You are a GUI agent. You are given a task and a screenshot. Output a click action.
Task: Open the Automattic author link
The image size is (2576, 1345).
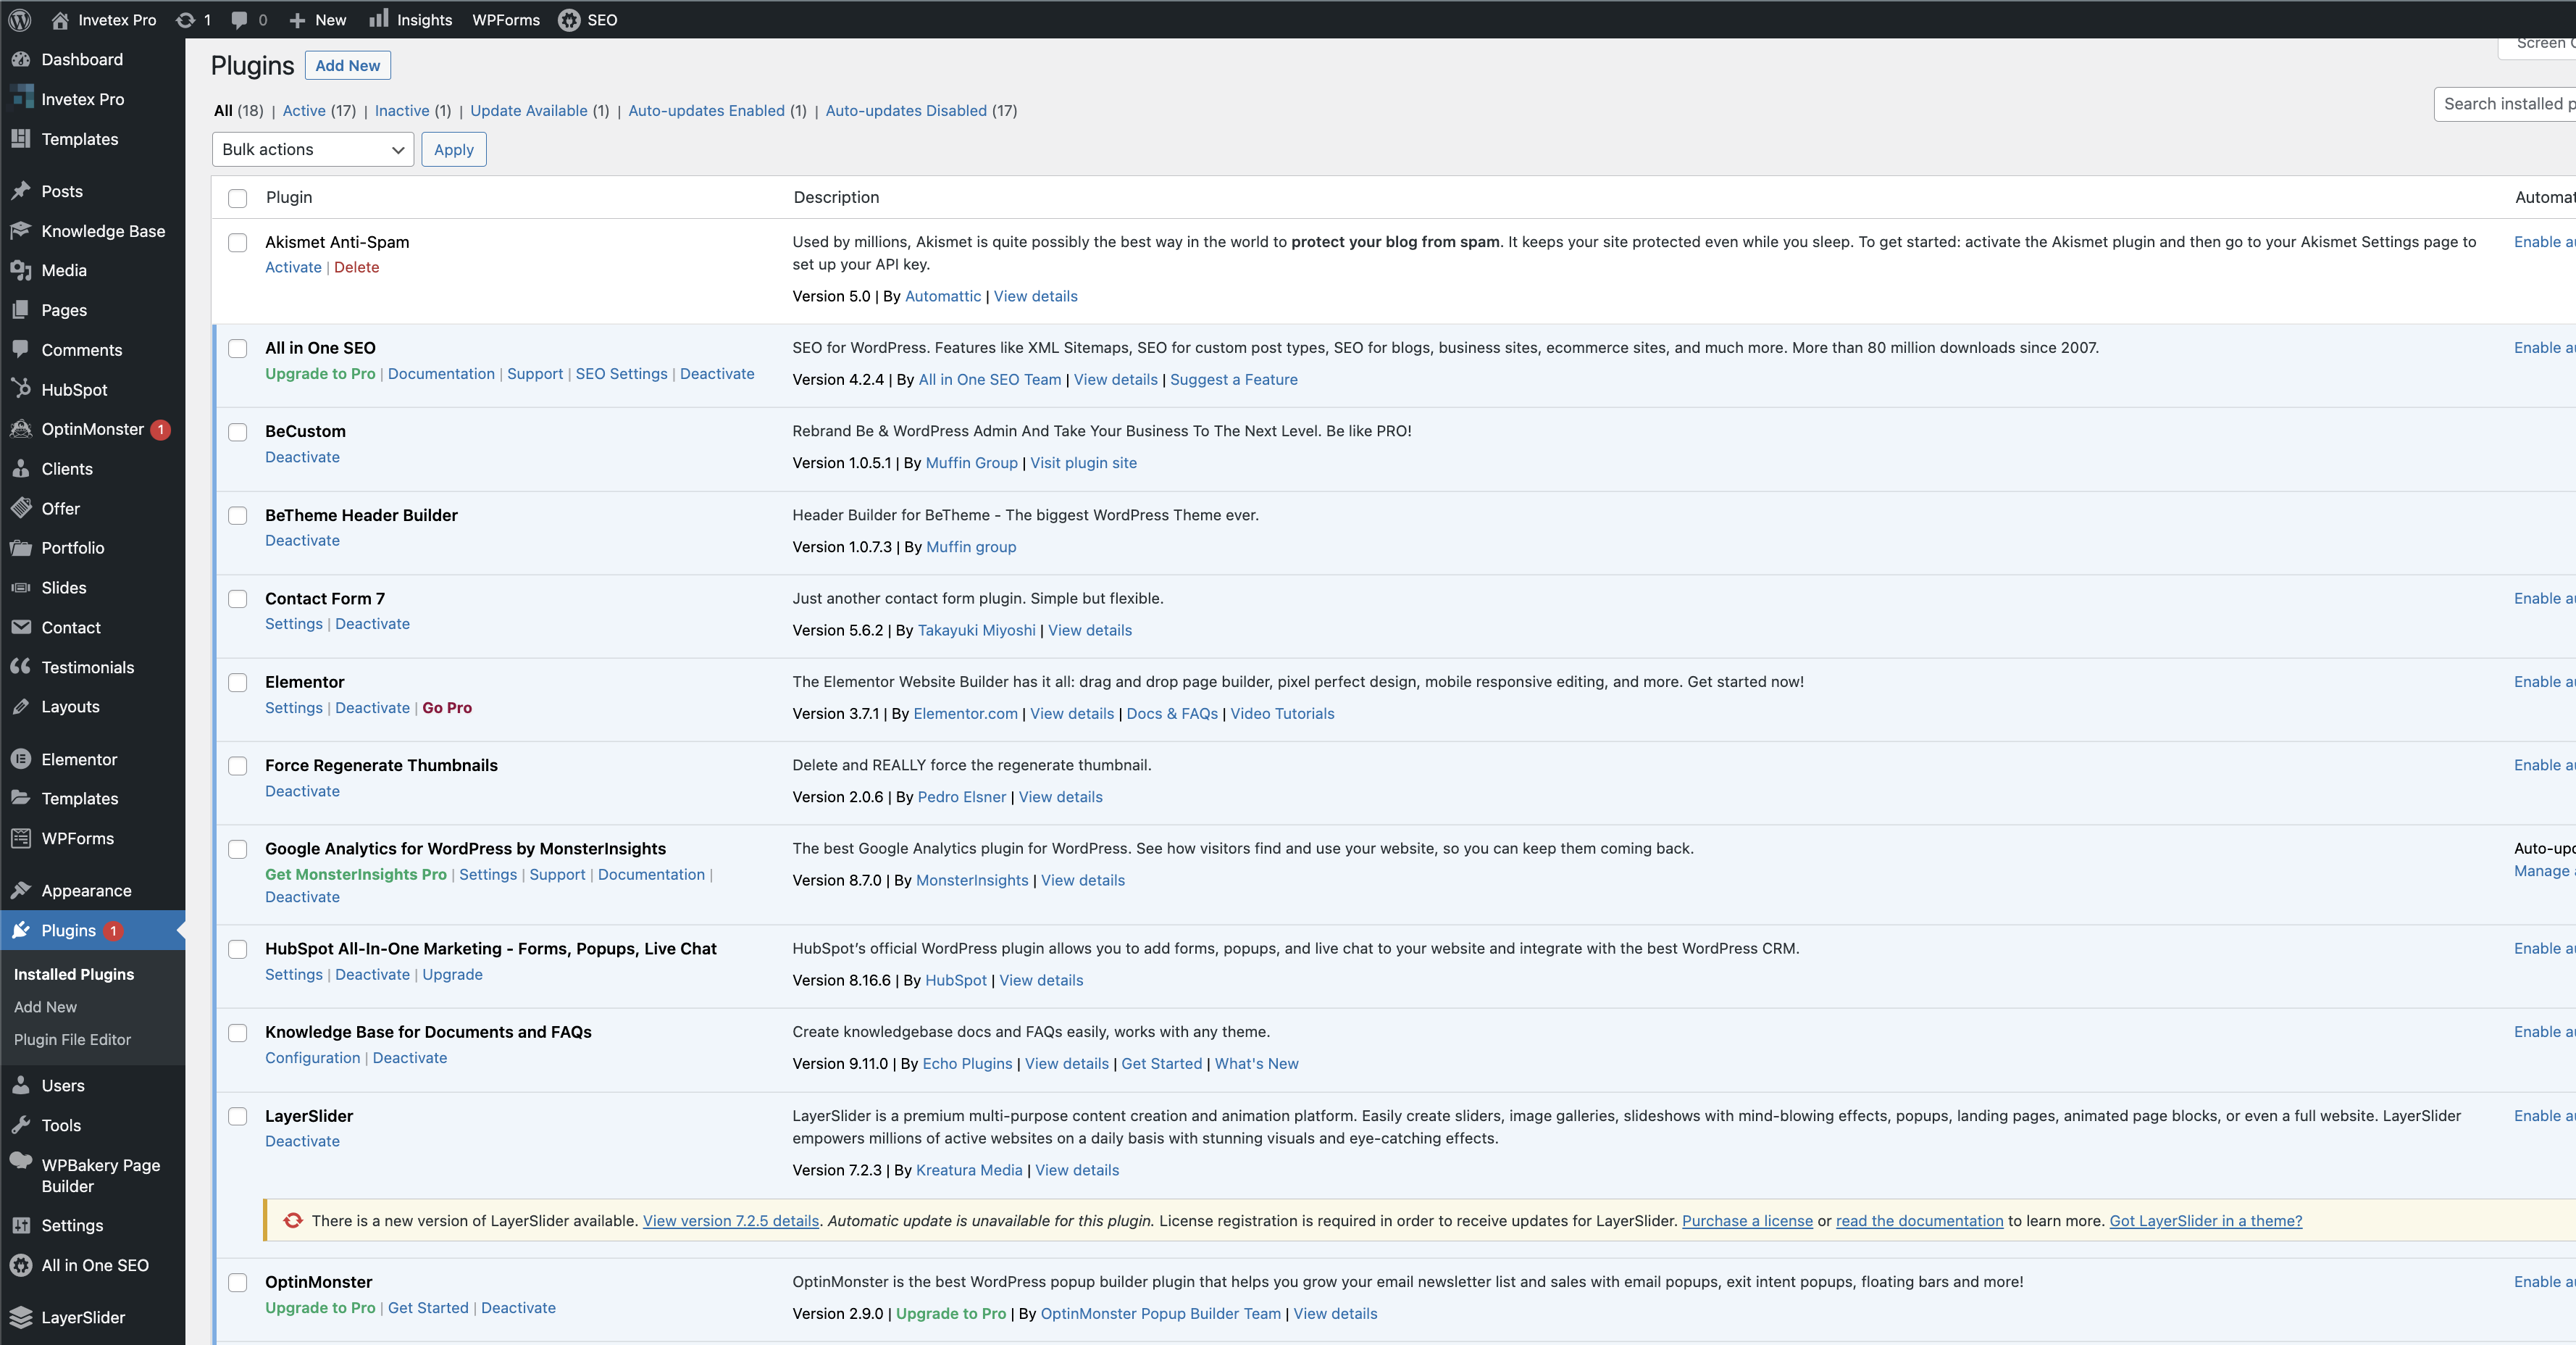943,296
